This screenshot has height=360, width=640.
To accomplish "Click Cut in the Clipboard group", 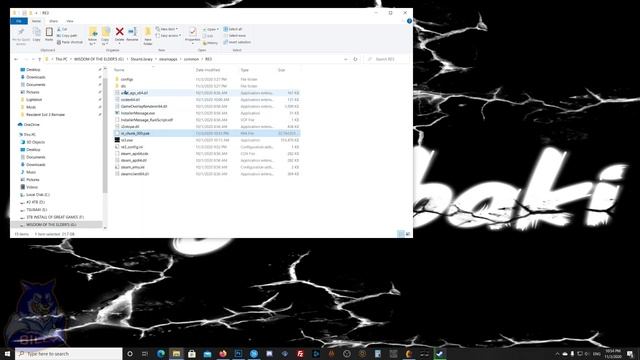I will coord(62,29).
